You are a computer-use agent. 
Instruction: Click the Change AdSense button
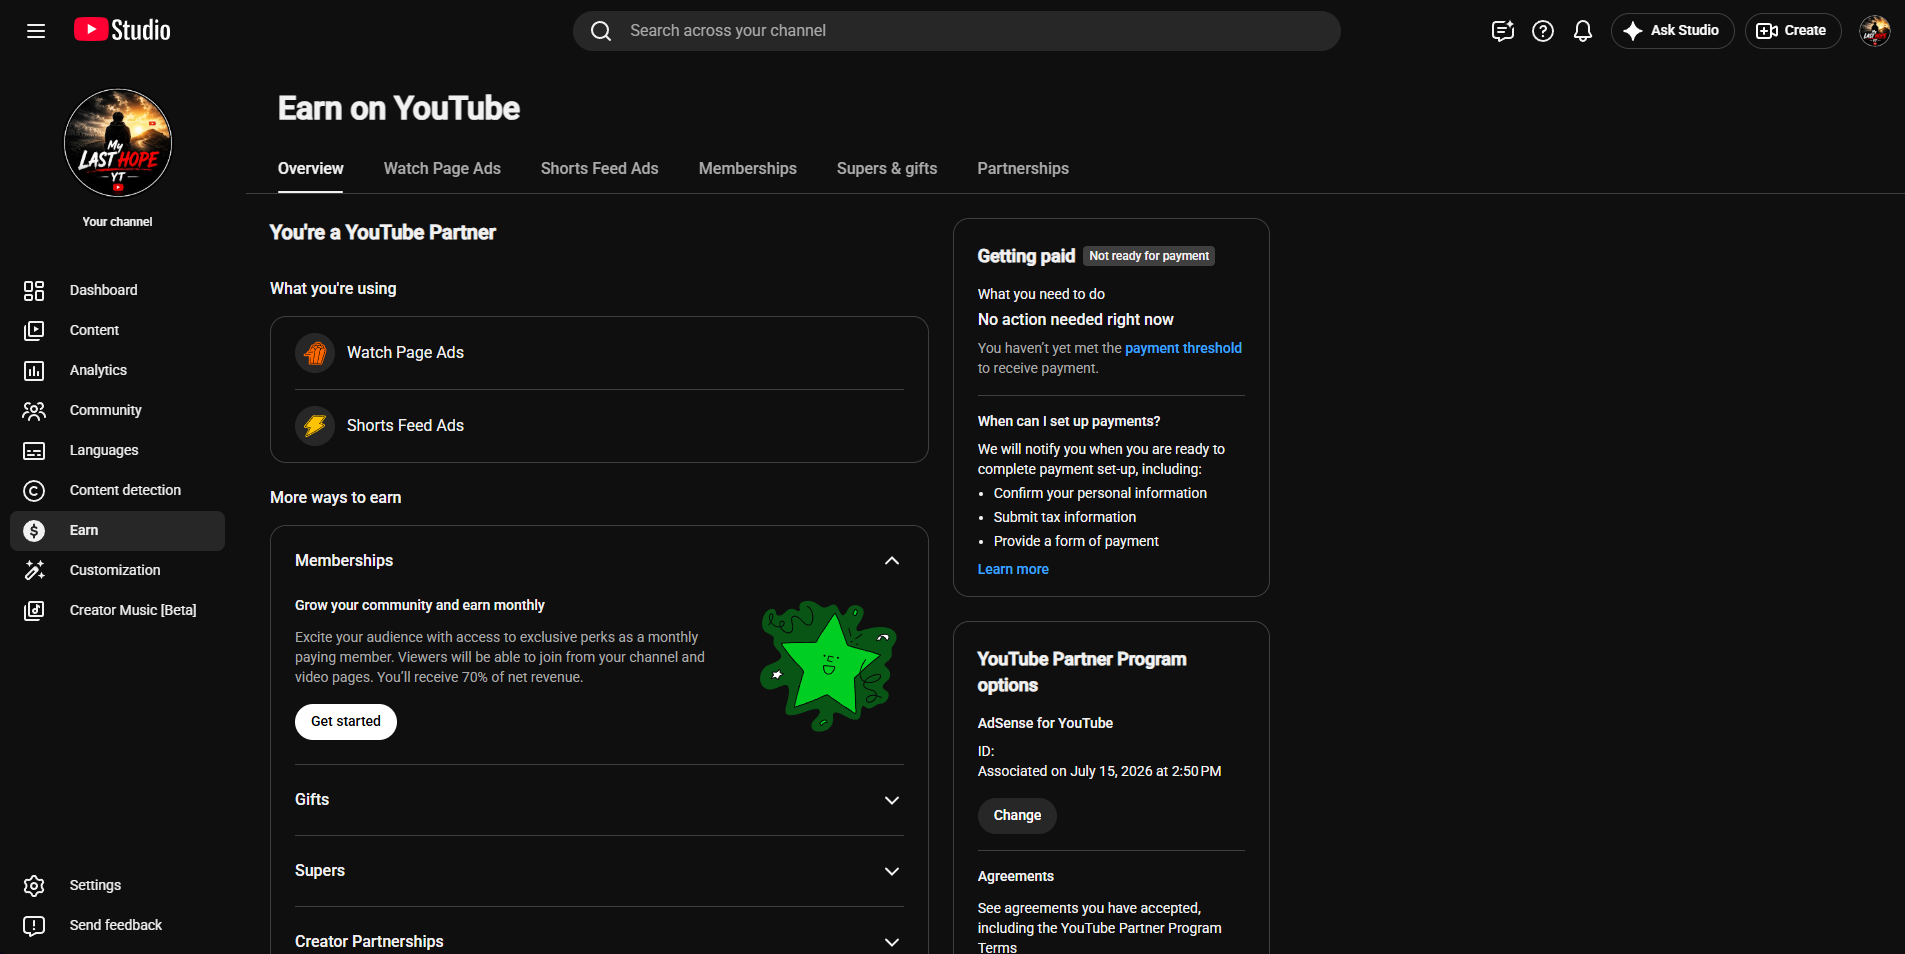coord(1017,816)
